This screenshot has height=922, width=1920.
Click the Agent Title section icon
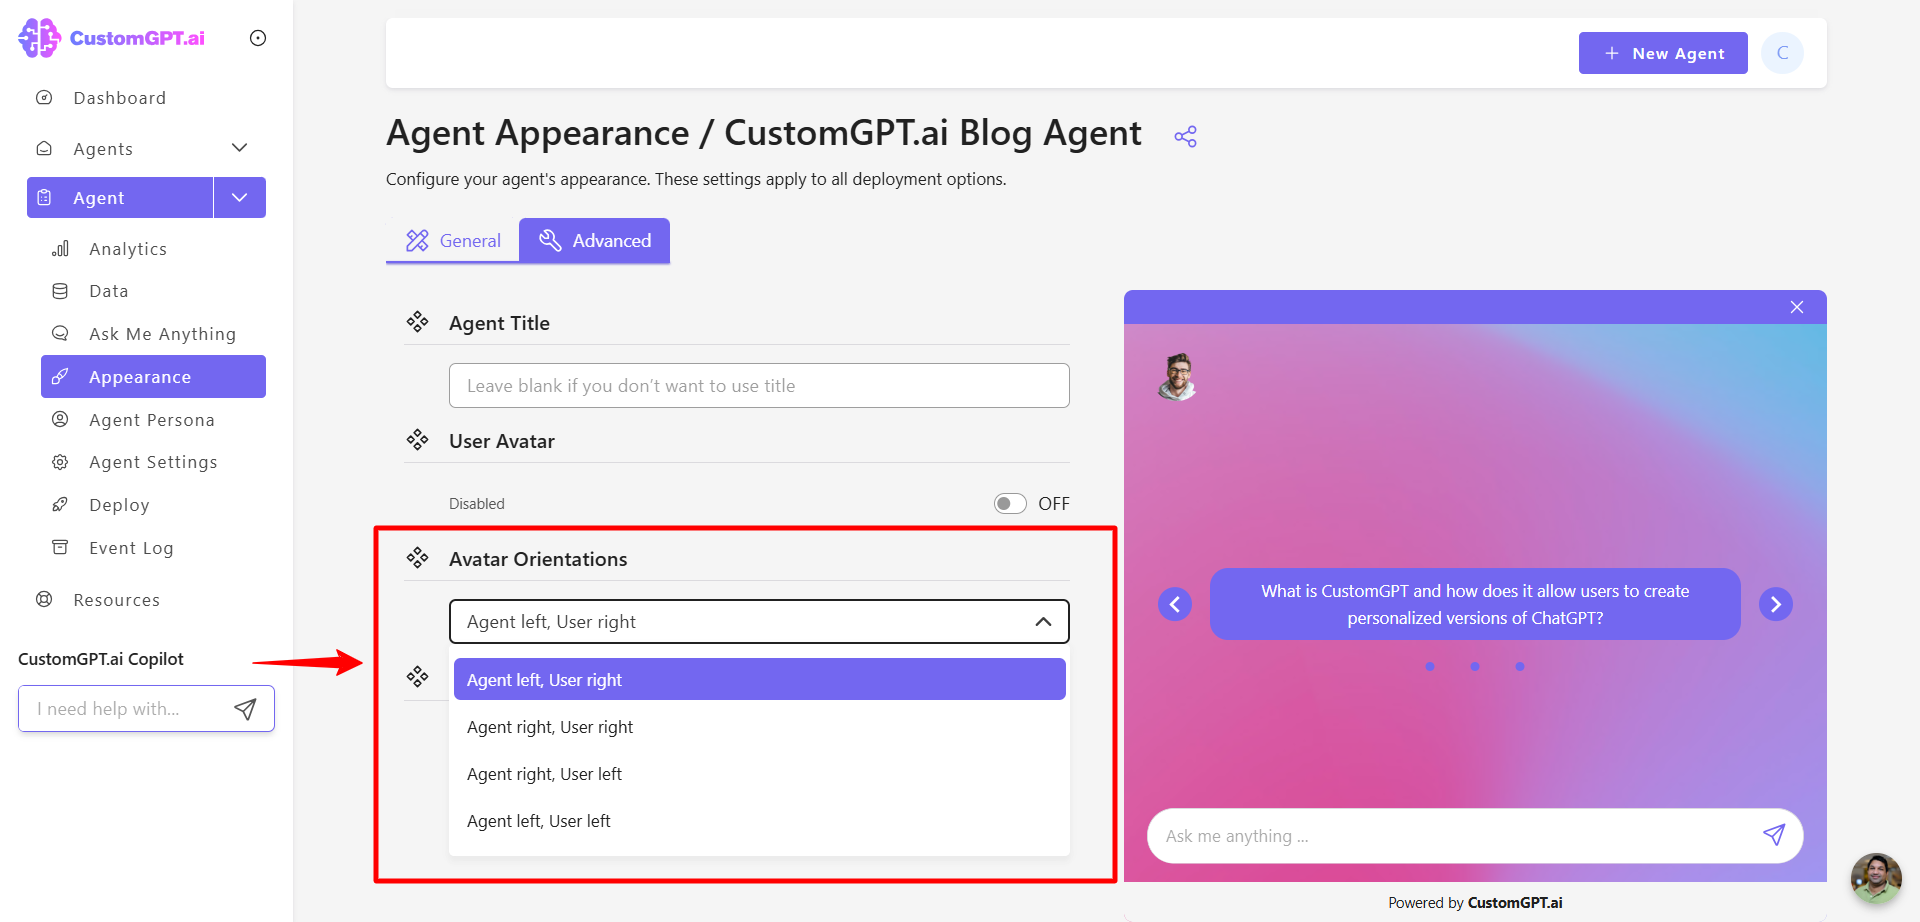(x=417, y=322)
